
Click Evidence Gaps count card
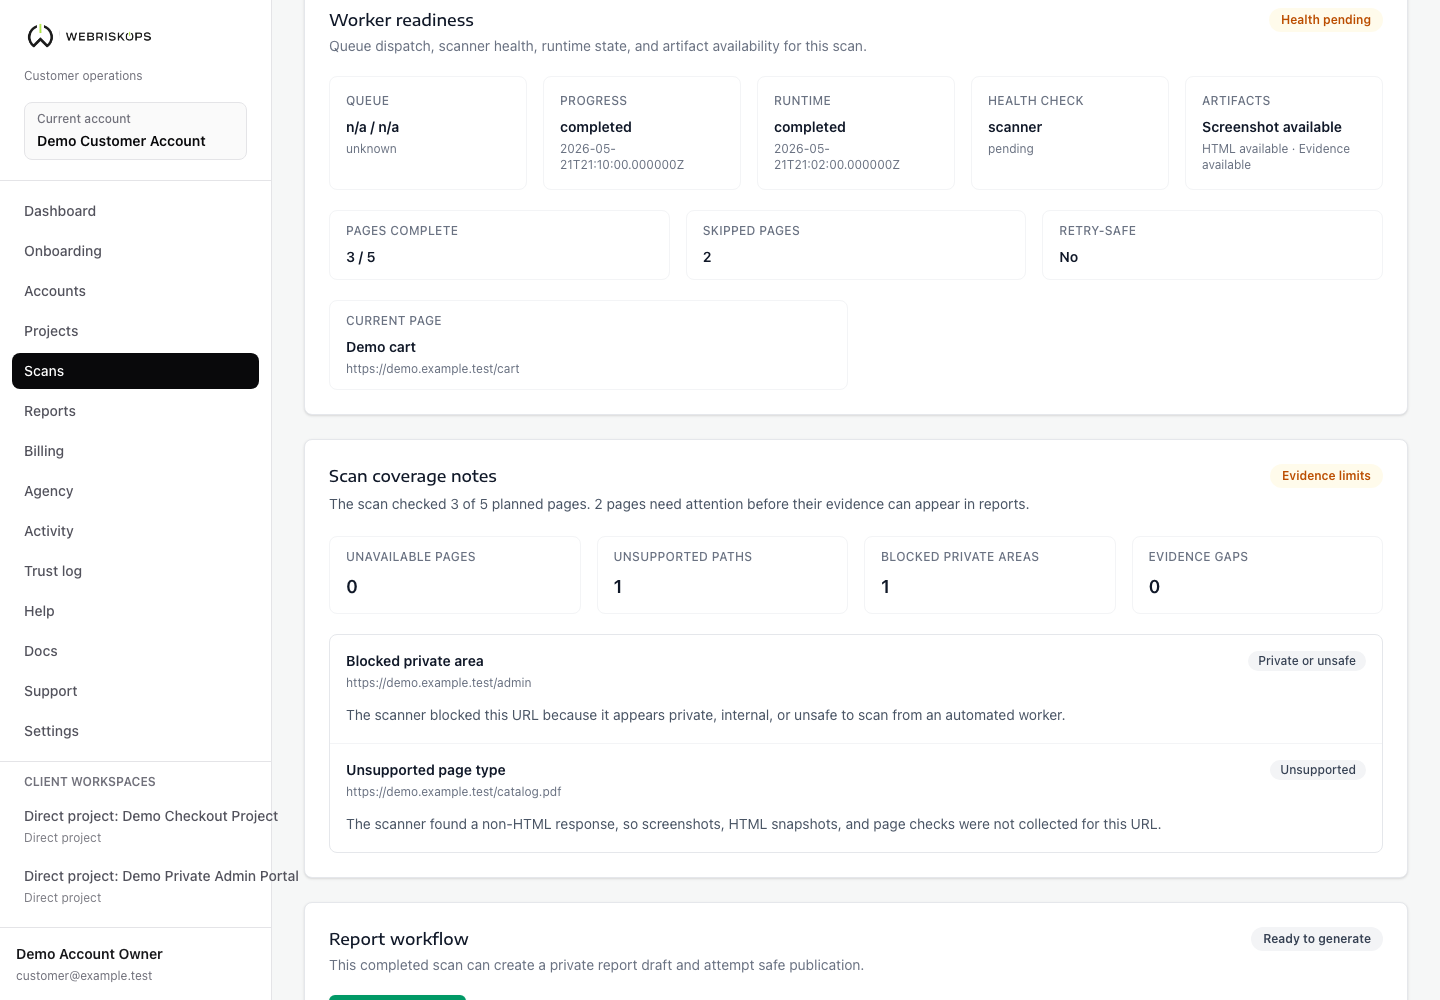1257,575
